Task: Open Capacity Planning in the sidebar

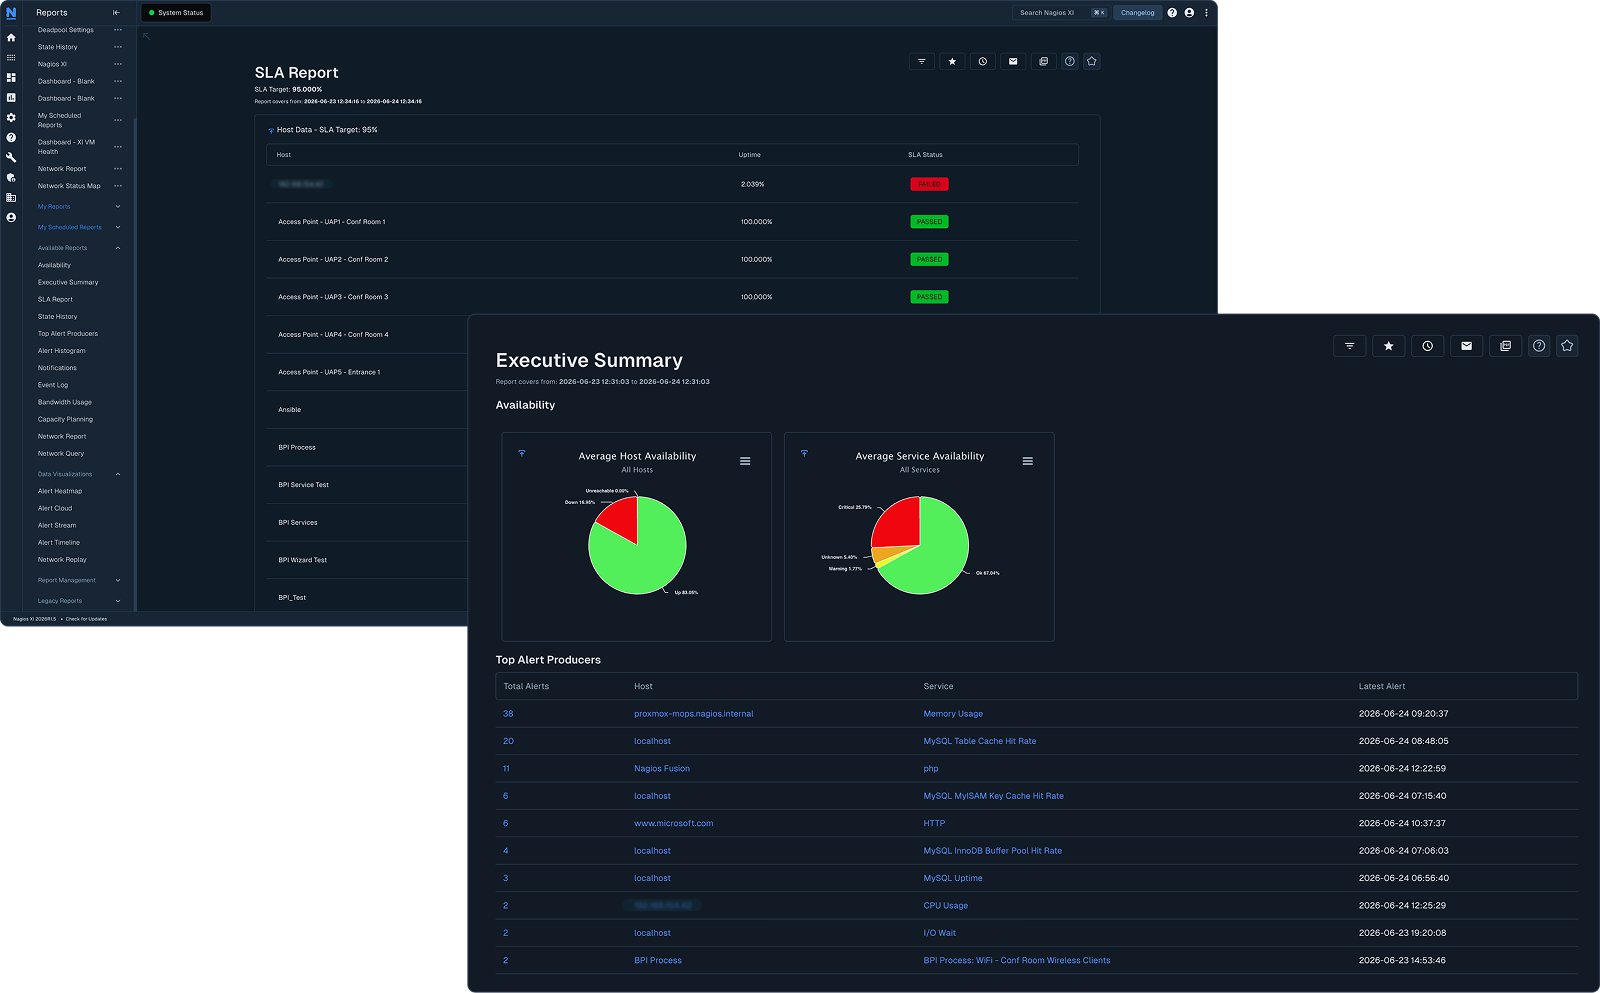Action: 65,419
